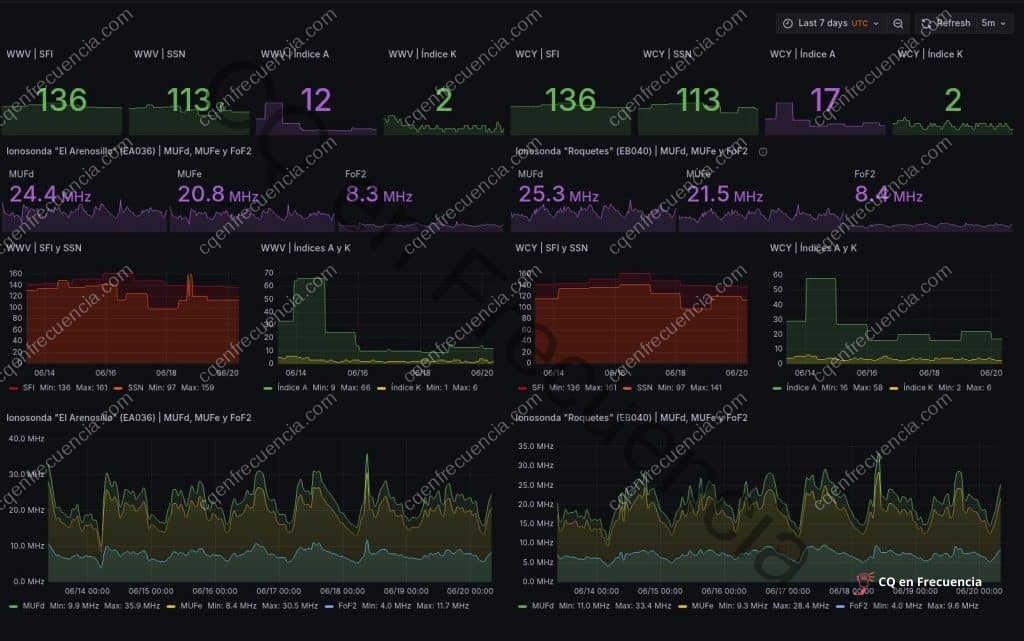1024x641 pixels.
Task: Click the Refresh button label
Action: 953,23
